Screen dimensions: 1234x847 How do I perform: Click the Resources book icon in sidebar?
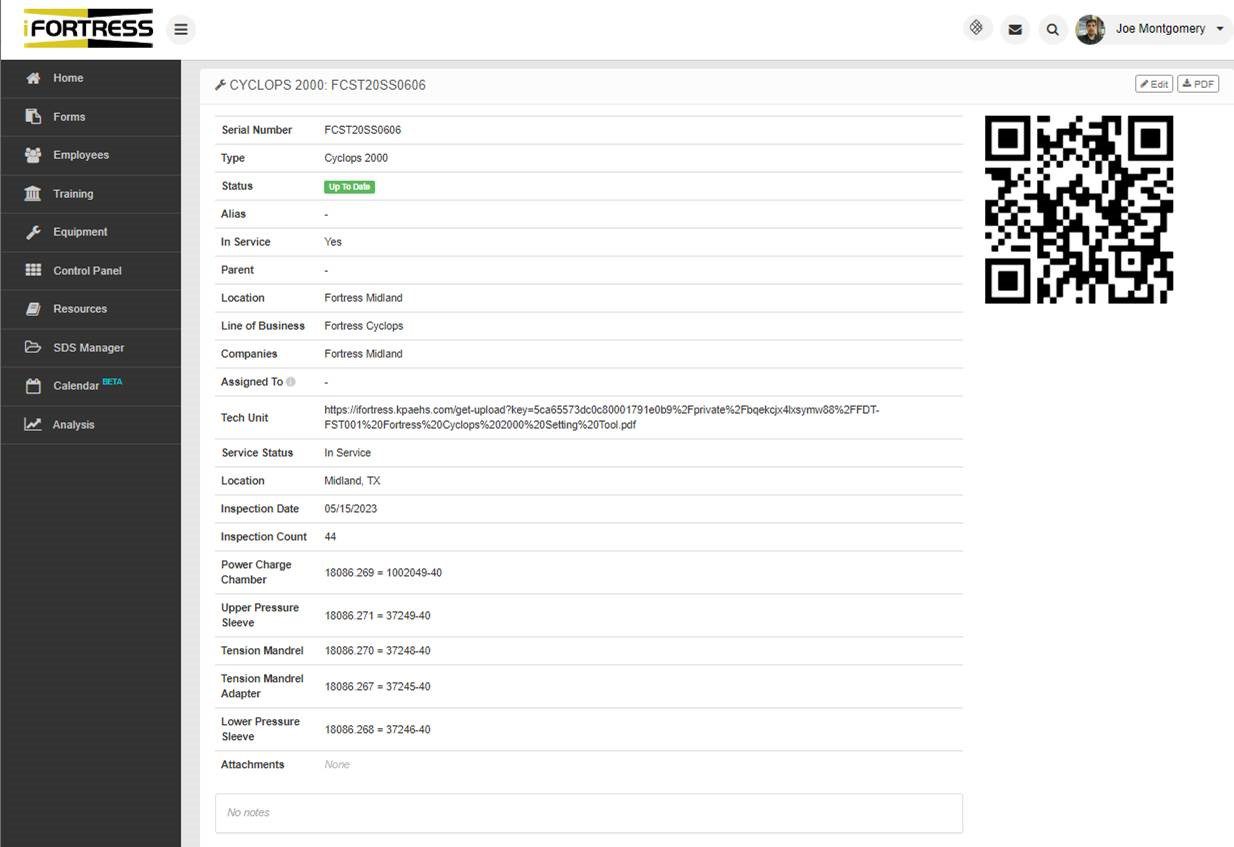coord(33,309)
